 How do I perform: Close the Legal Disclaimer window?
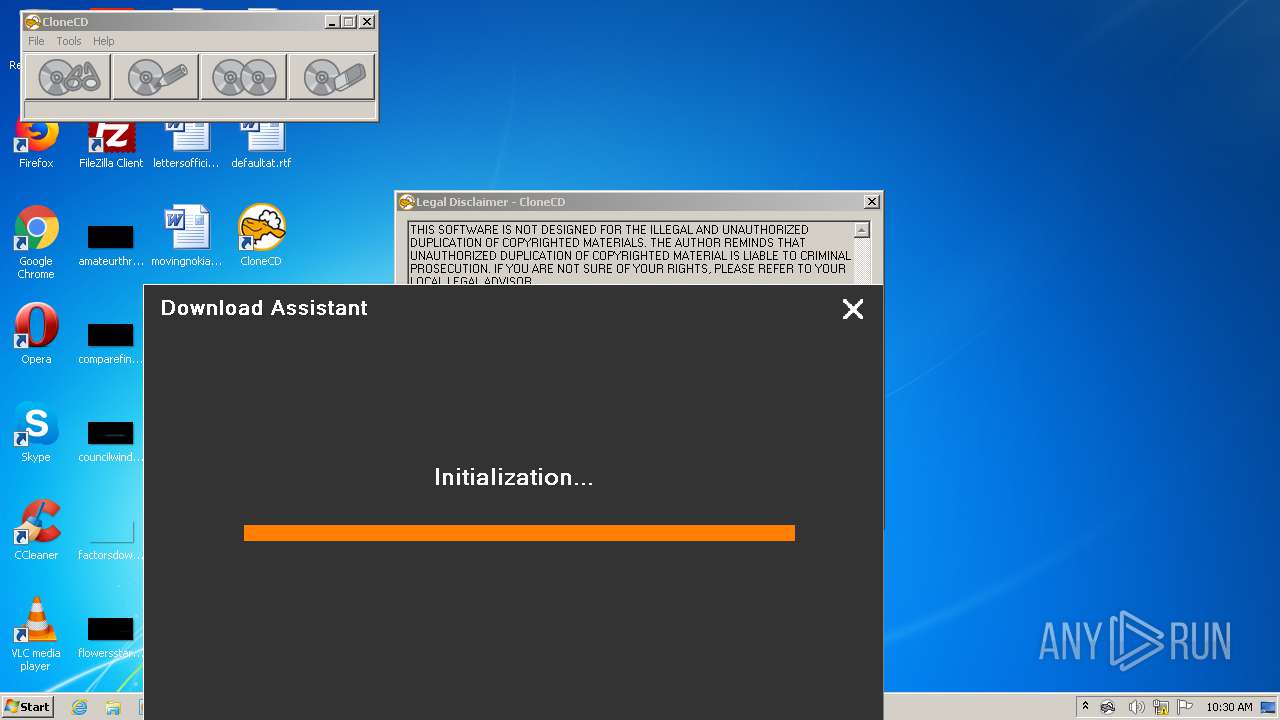872,202
